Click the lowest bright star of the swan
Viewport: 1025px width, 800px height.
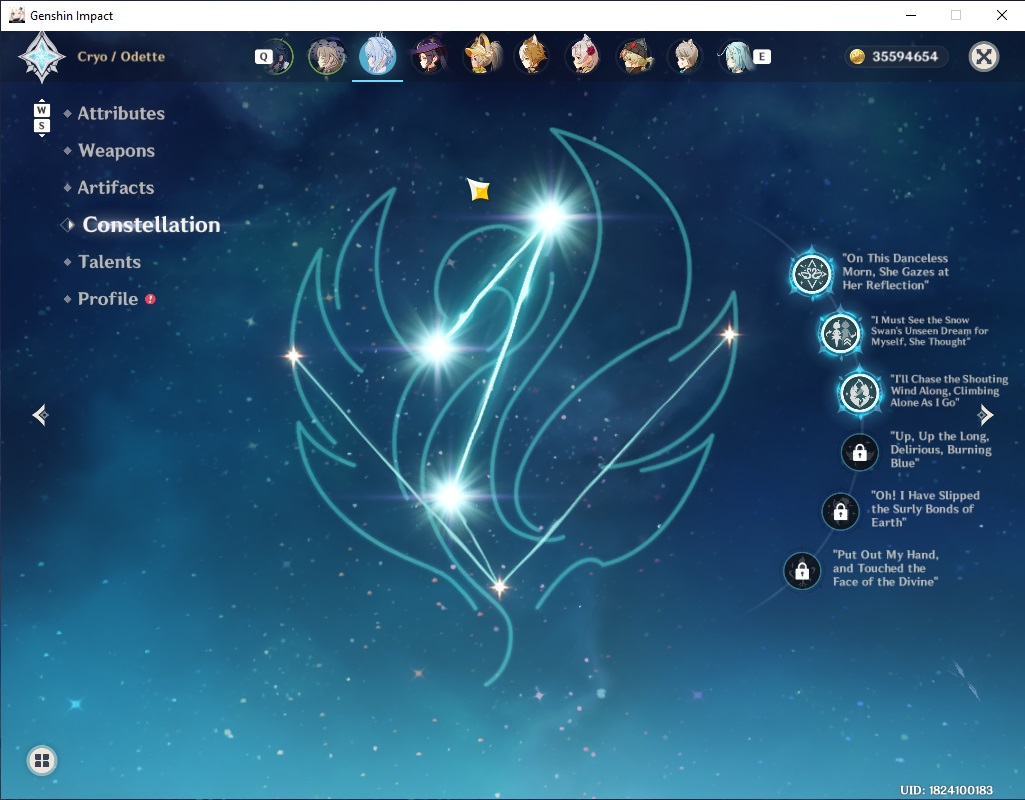pyautogui.click(x=450, y=495)
